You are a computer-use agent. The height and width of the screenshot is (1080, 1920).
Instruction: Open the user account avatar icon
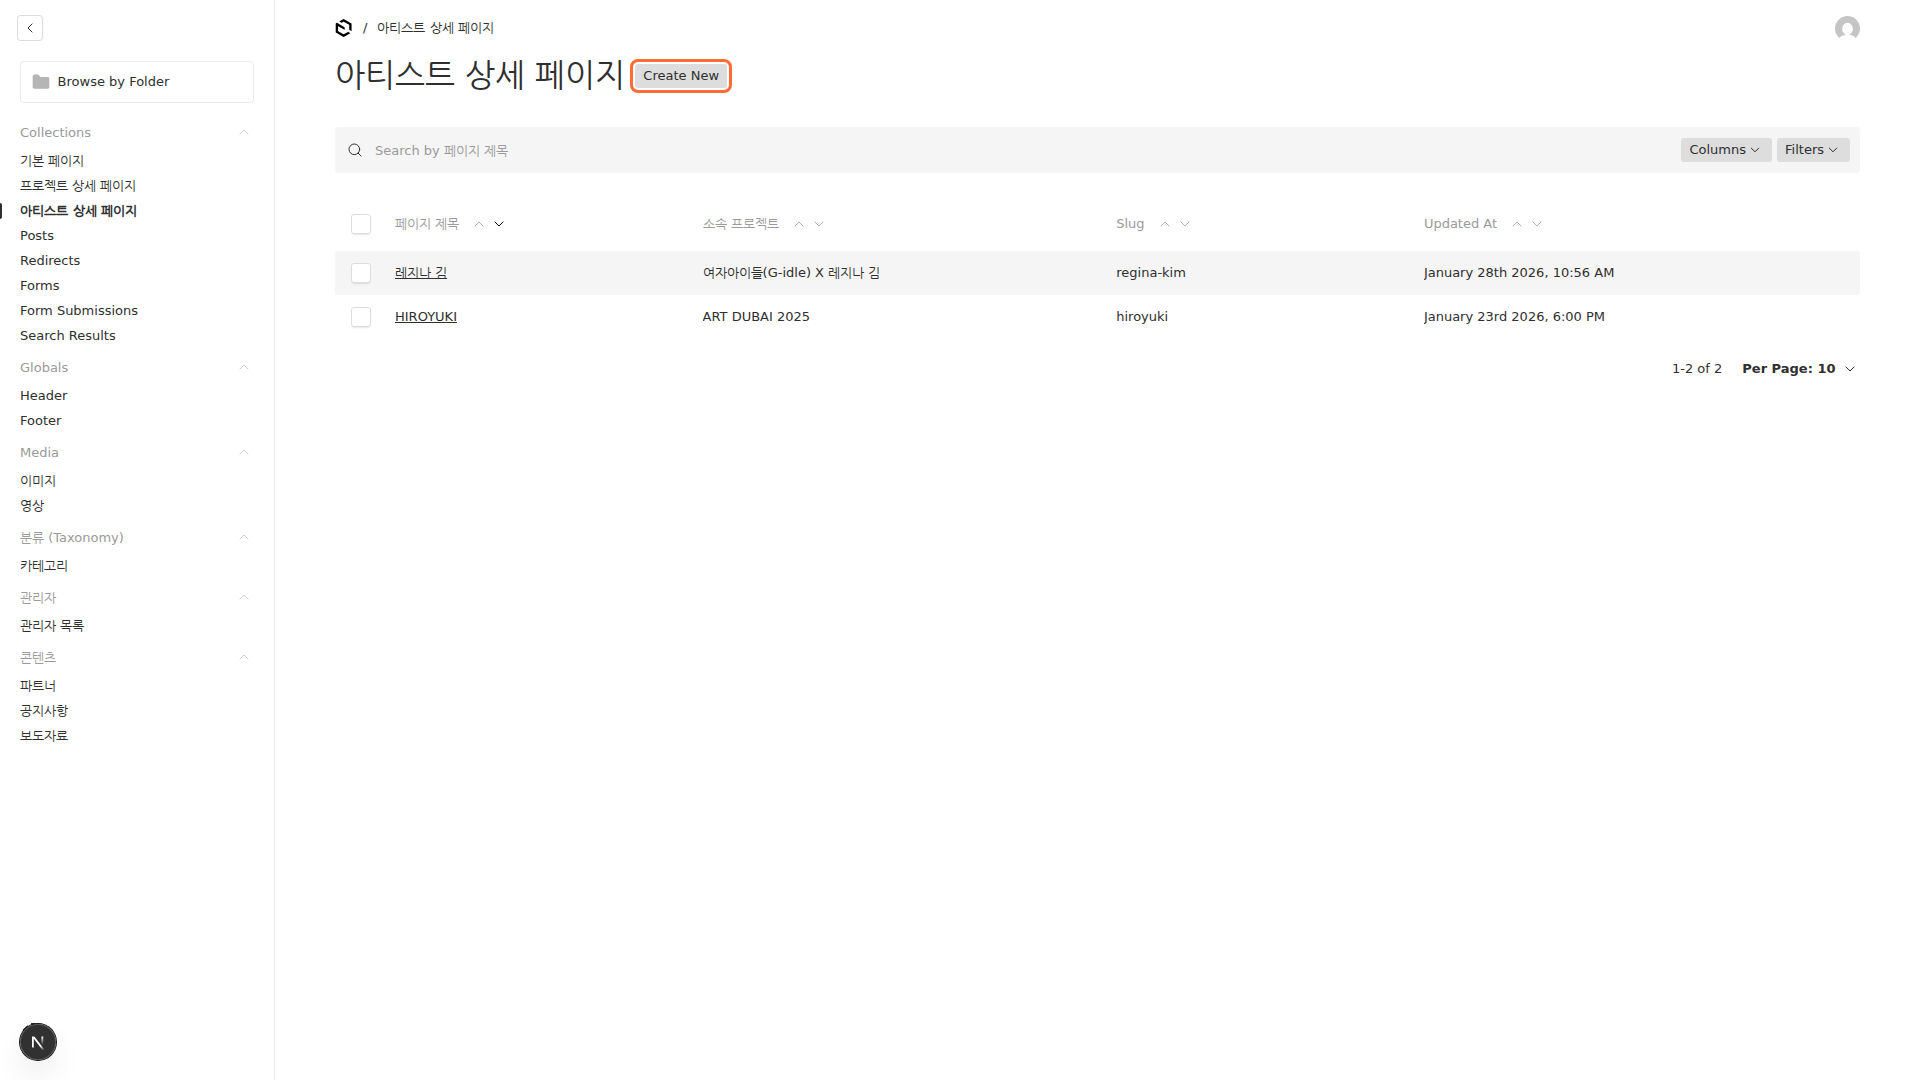[x=1846, y=28]
